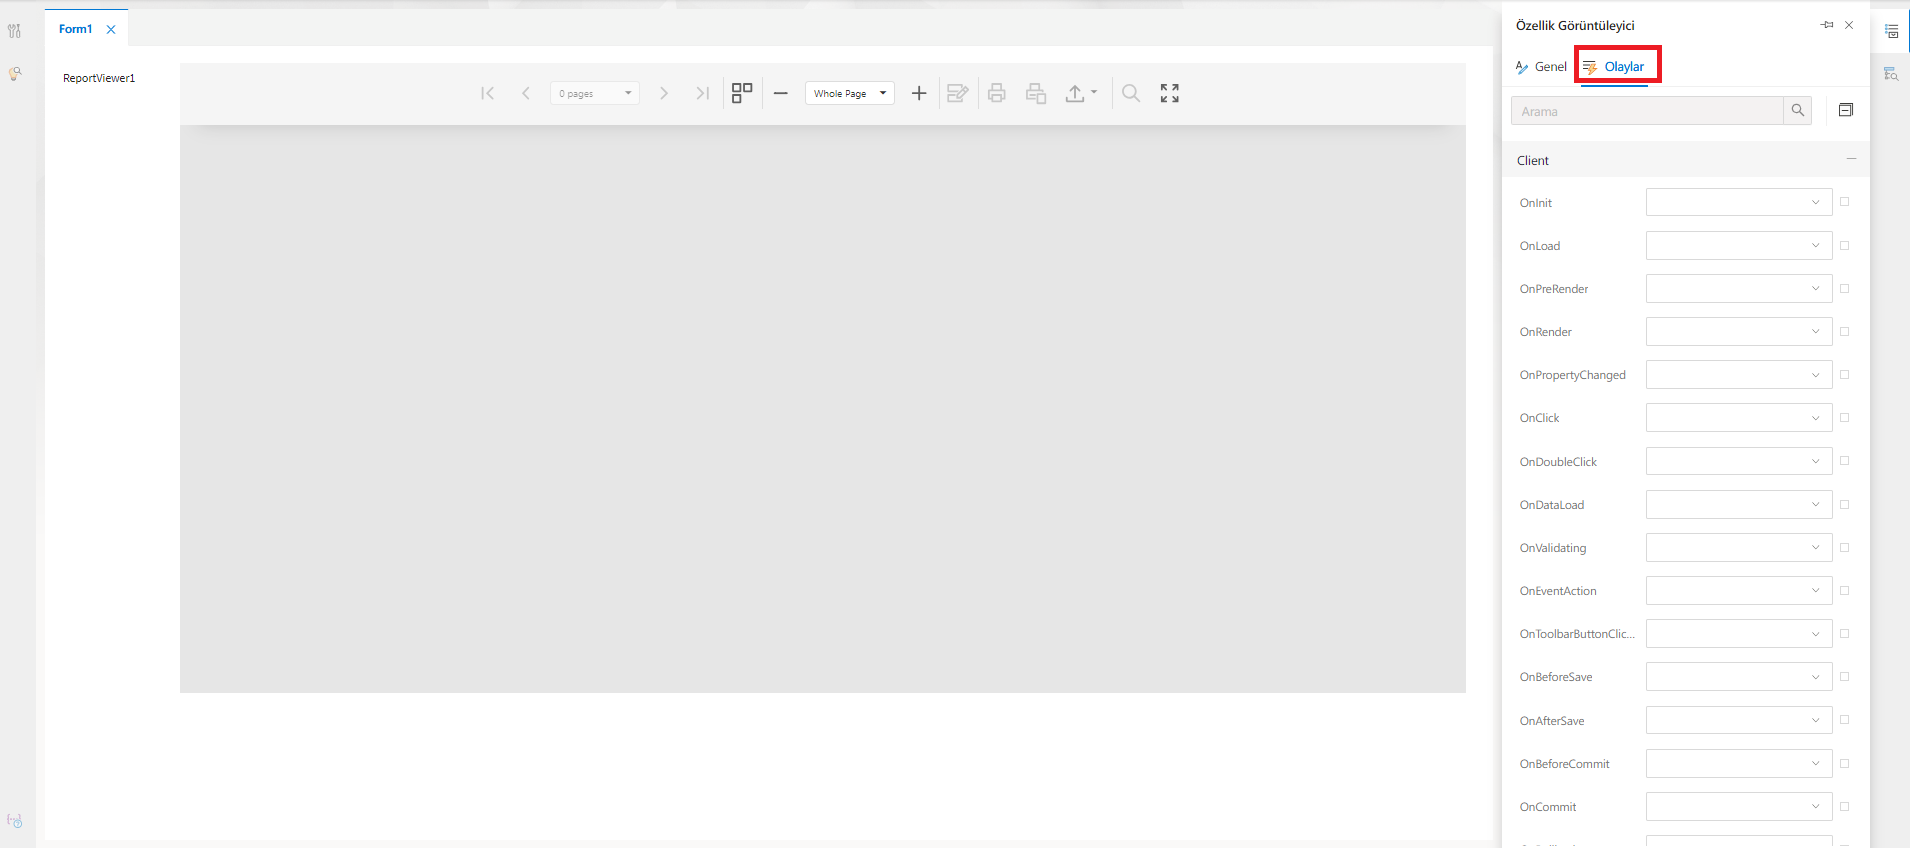
Task: Click the Arama search input field
Action: pyautogui.click(x=1647, y=111)
